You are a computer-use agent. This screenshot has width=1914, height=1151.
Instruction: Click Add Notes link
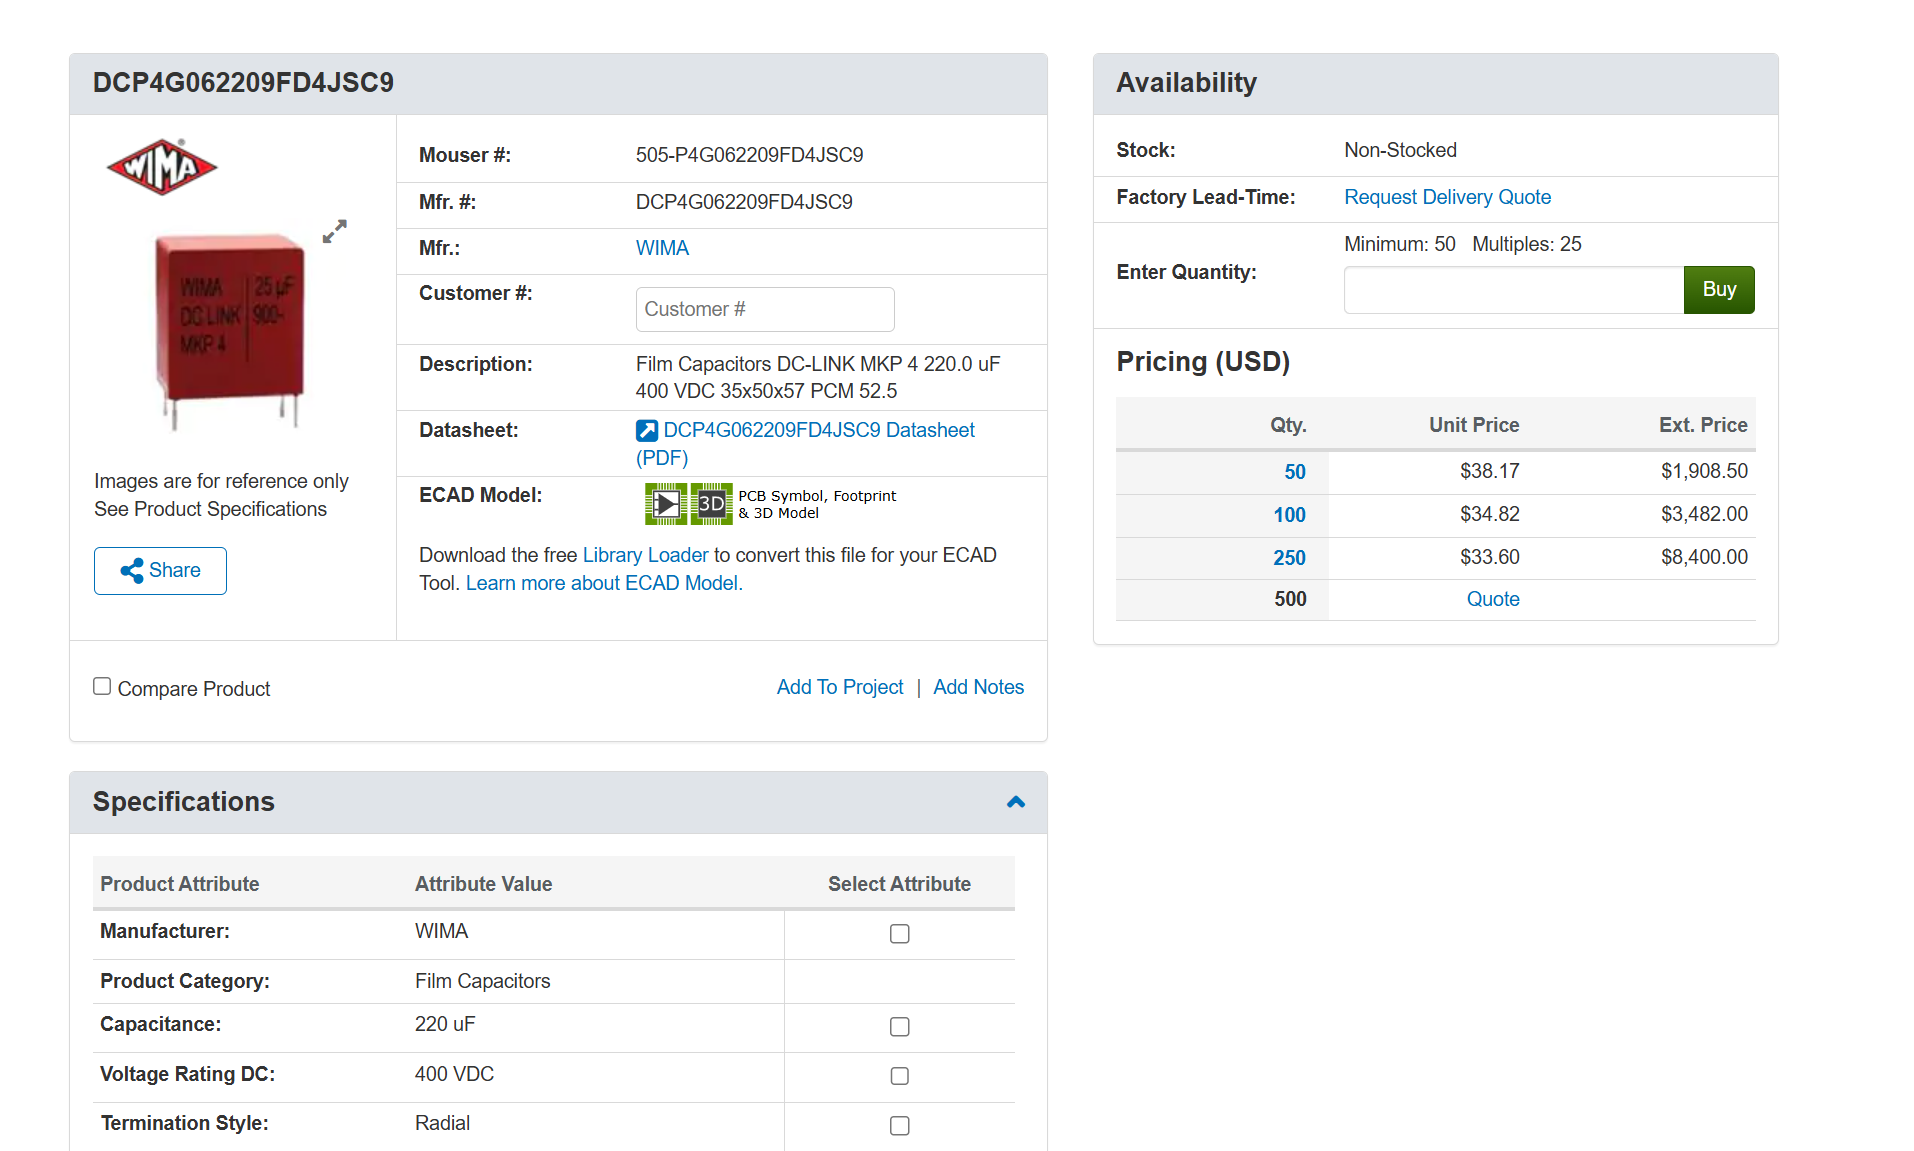click(x=978, y=687)
